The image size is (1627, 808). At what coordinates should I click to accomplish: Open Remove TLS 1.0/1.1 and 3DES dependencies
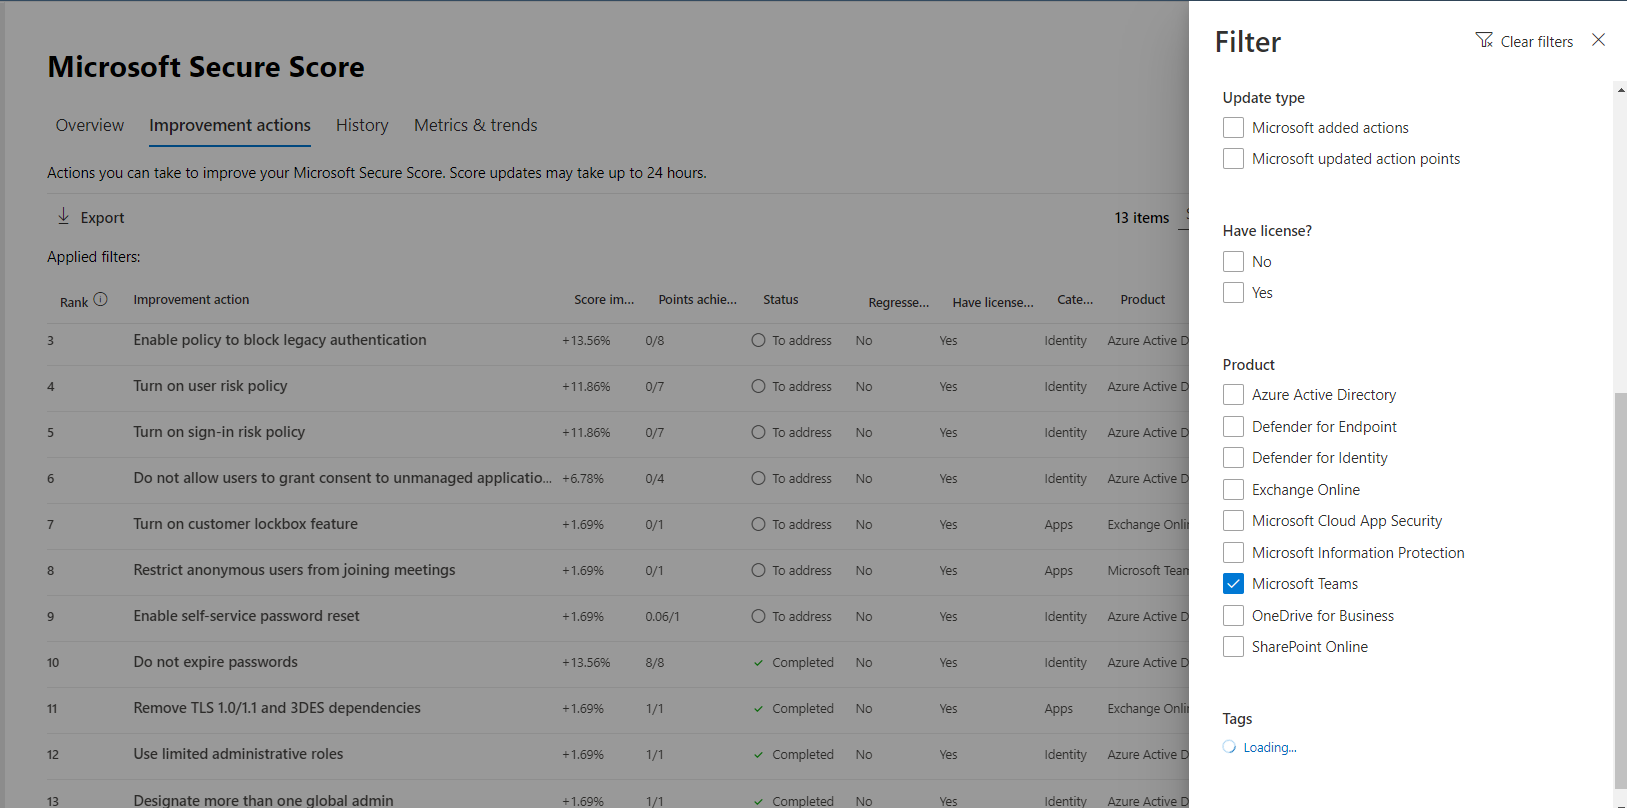coord(277,708)
